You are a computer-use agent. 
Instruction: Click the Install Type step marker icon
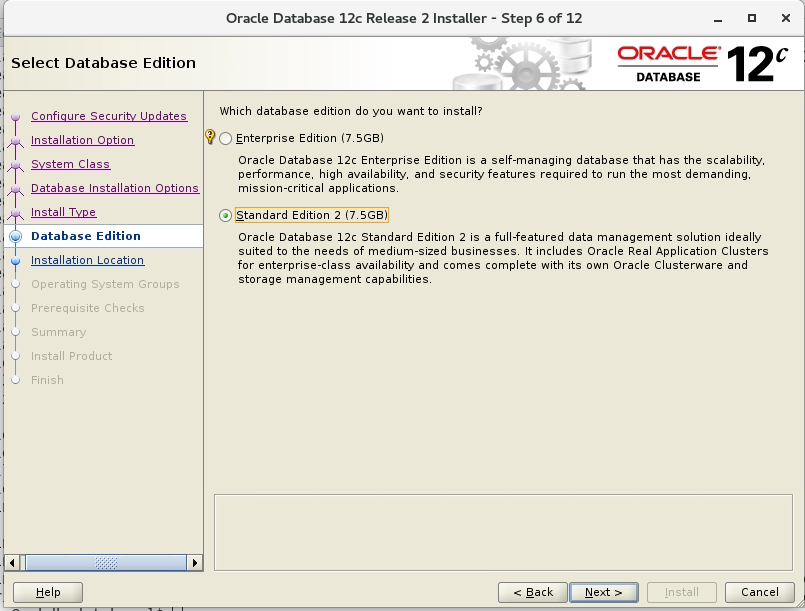(x=16, y=213)
